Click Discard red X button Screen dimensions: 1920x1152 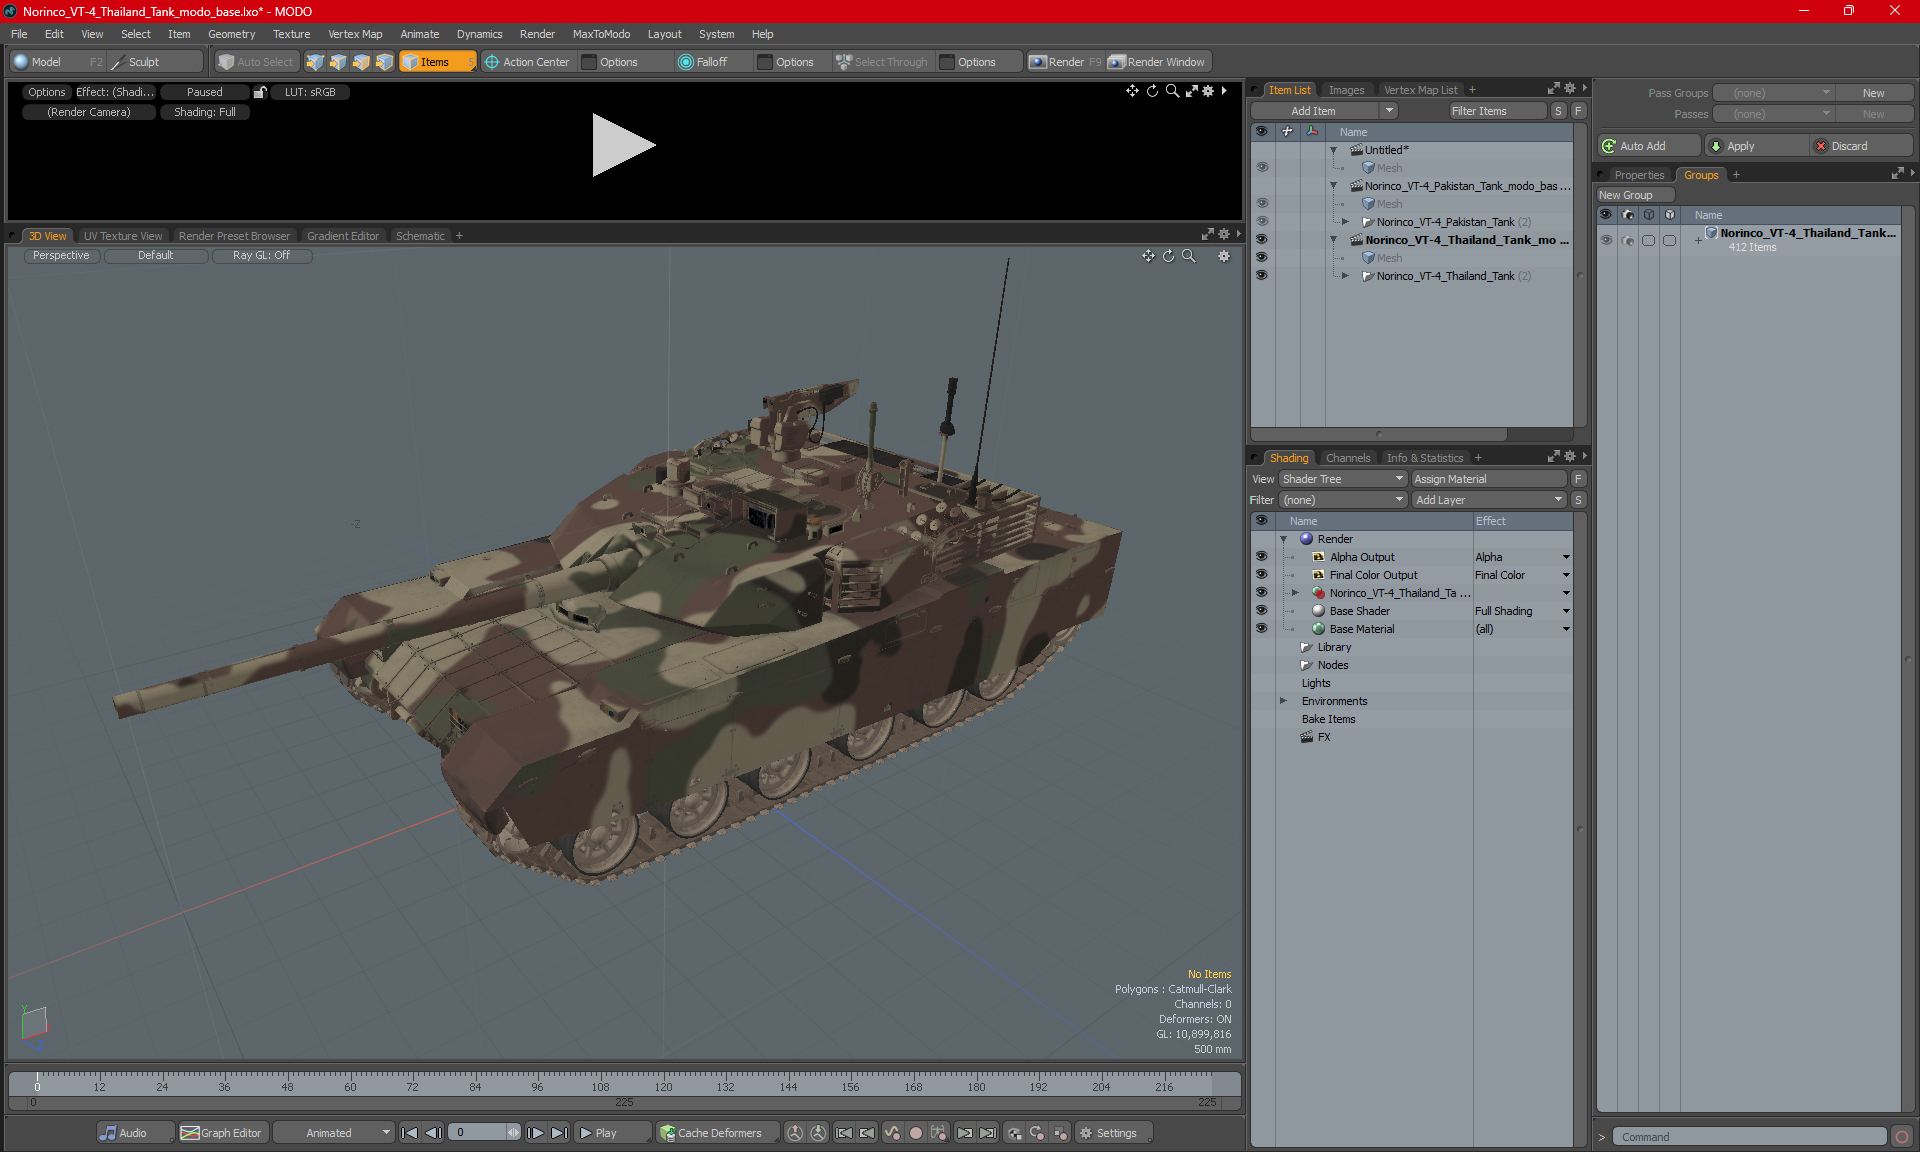coord(1861,146)
